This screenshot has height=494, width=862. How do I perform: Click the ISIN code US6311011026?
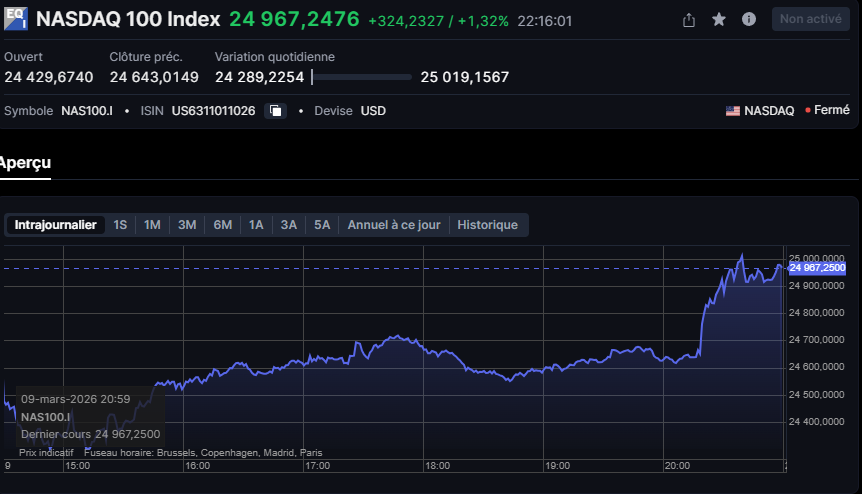click(x=213, y=111)
